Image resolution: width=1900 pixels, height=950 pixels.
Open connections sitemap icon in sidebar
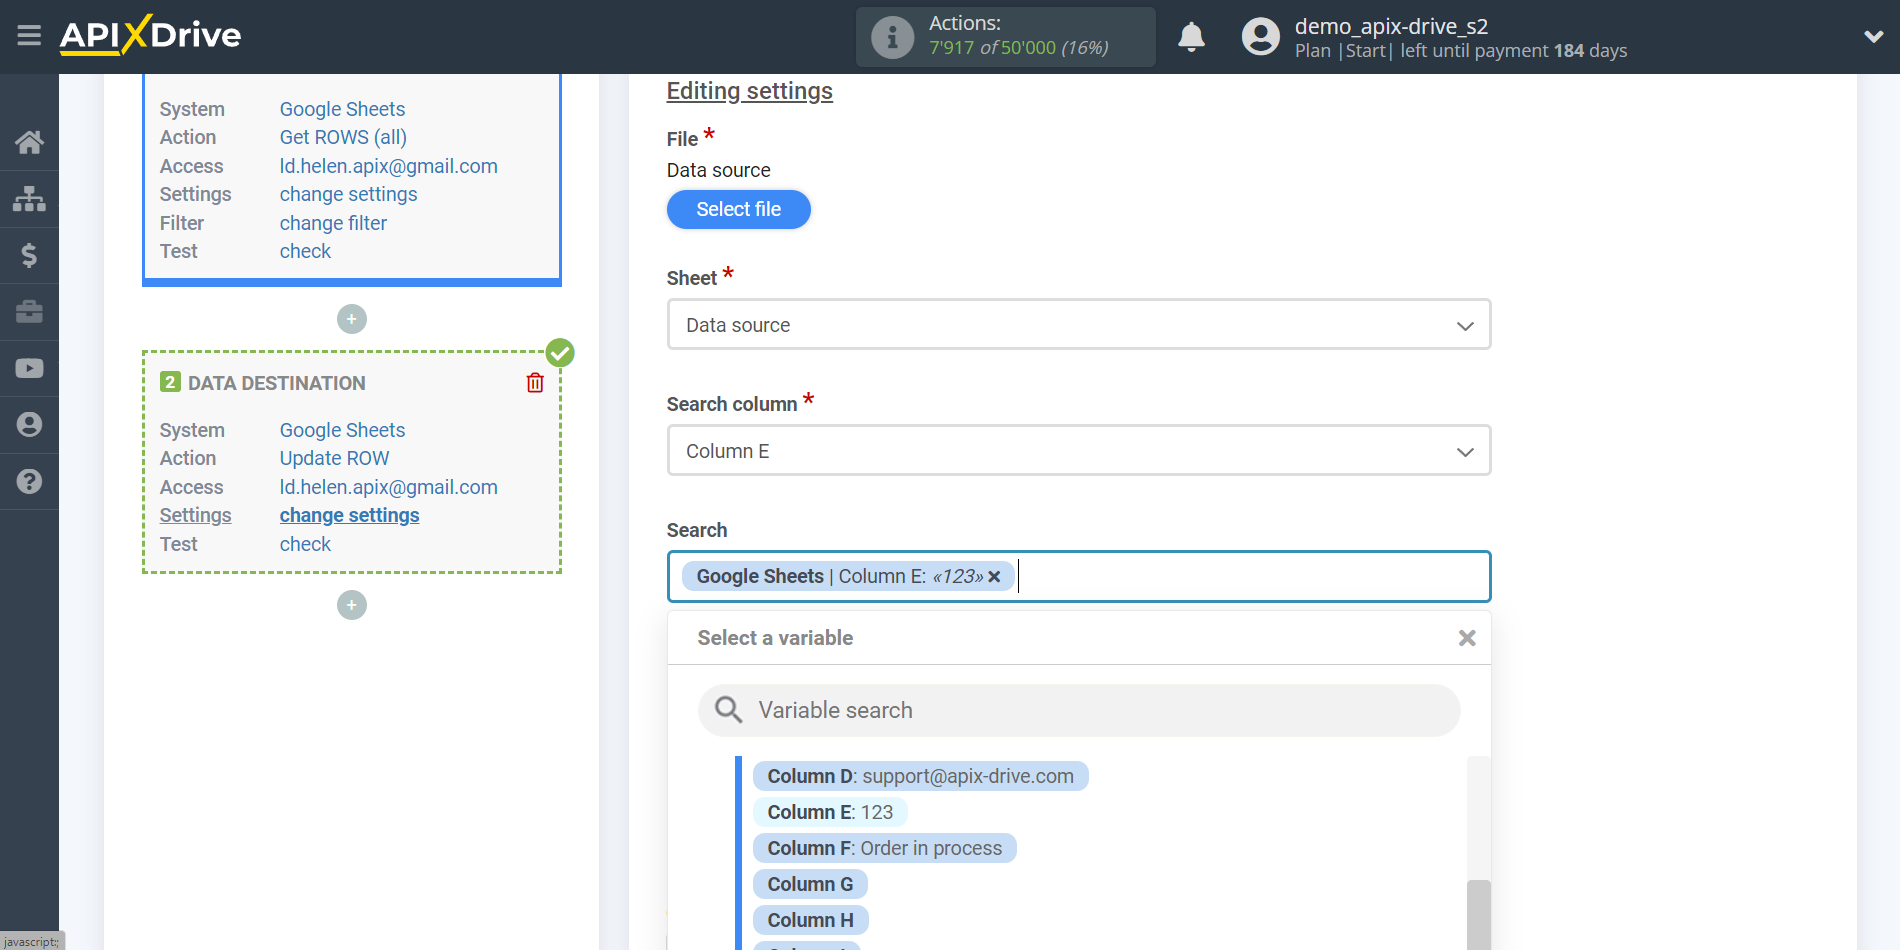pos(29,199)
